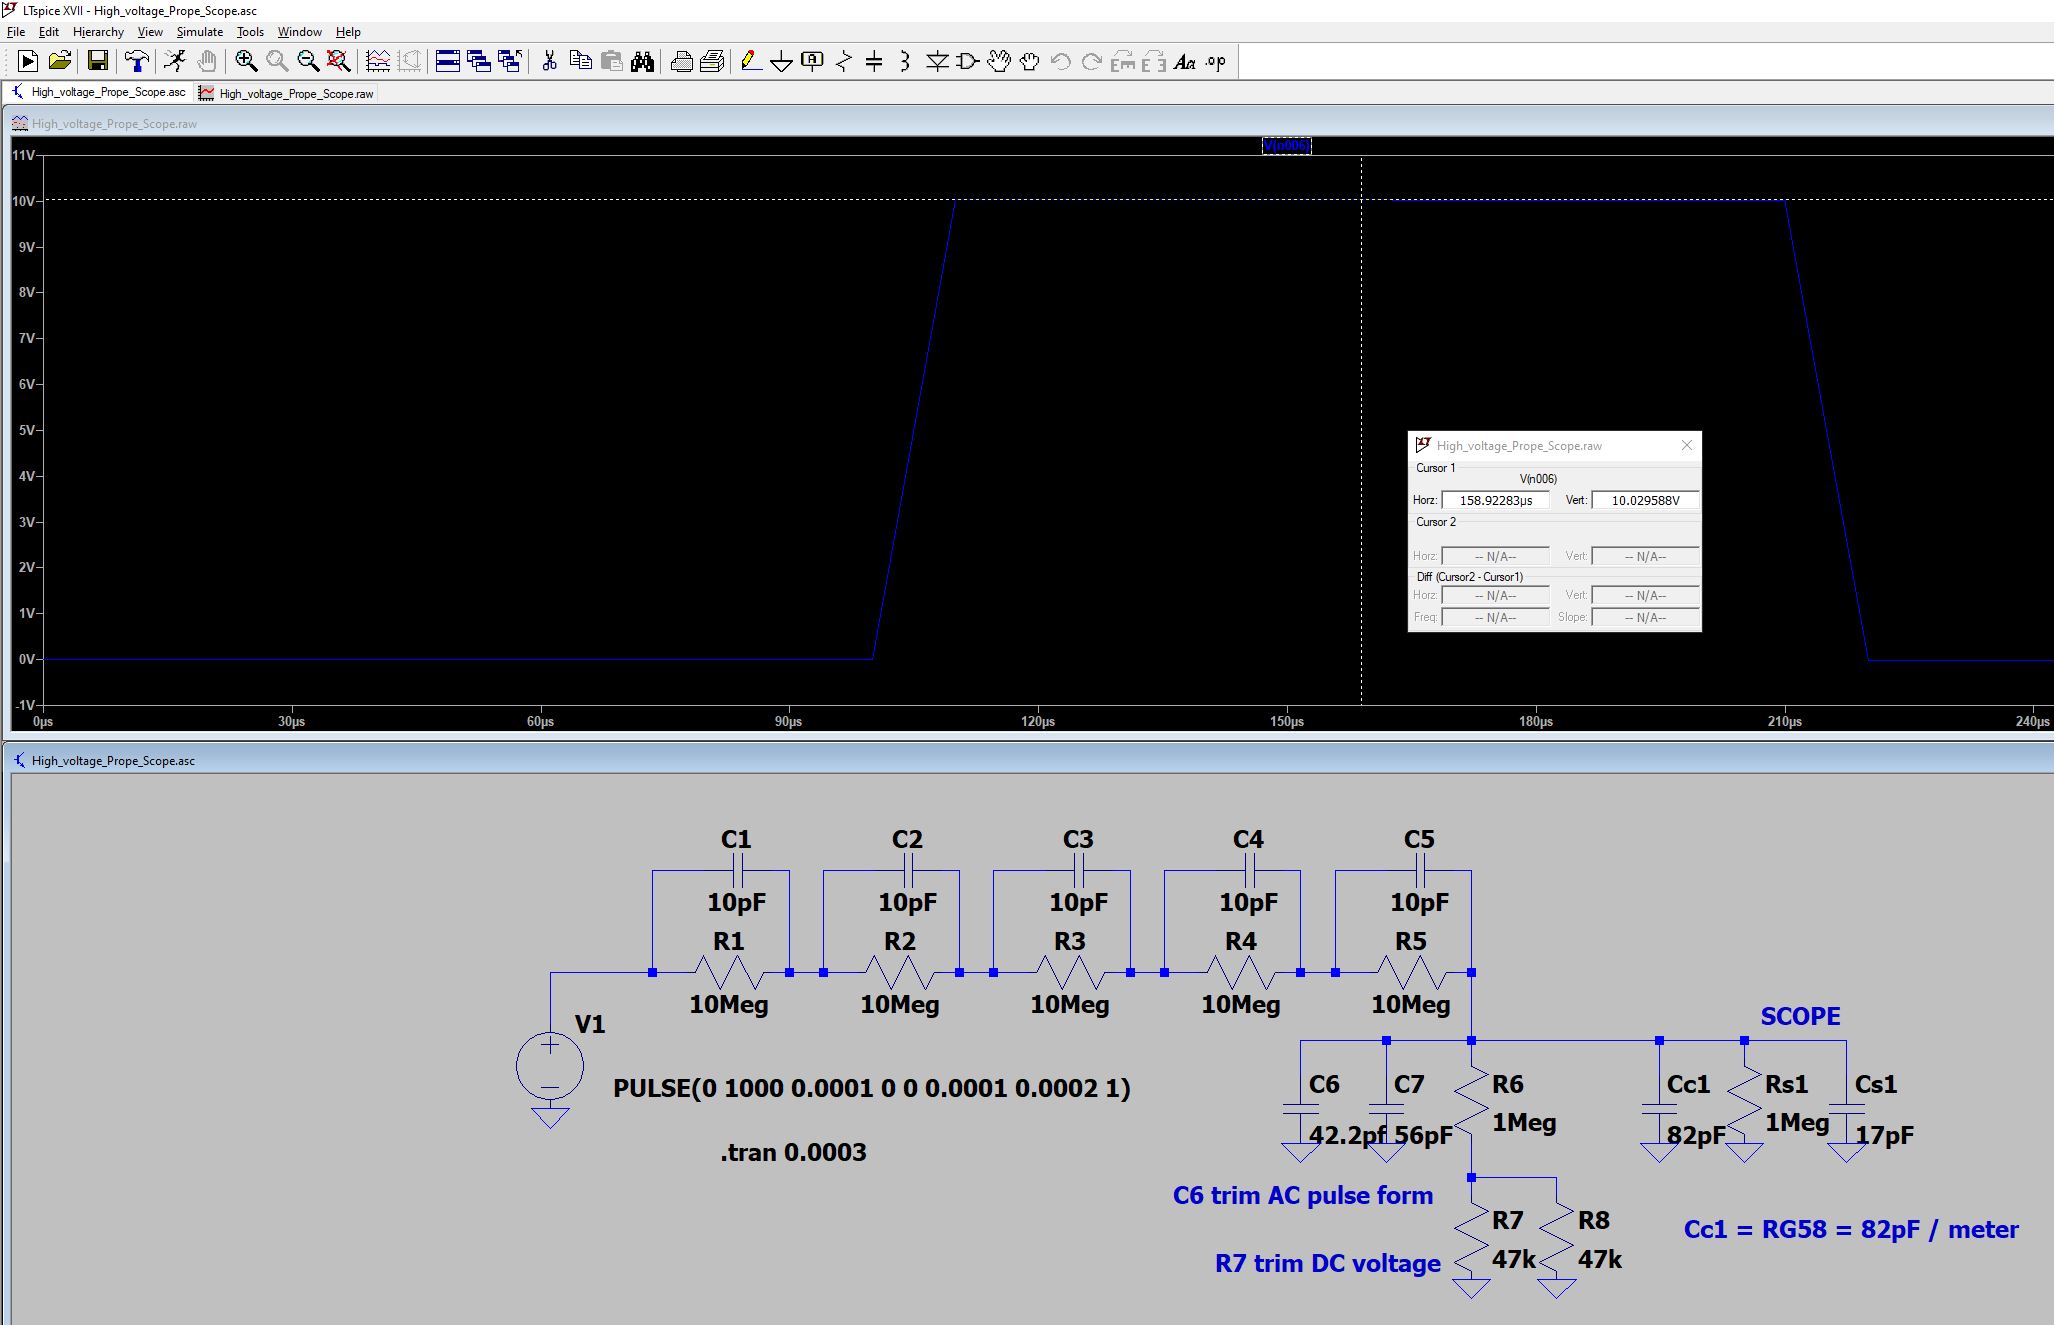
Task: Add a SPICE directive with the .op icon
Action: [x=1214, y=61]
